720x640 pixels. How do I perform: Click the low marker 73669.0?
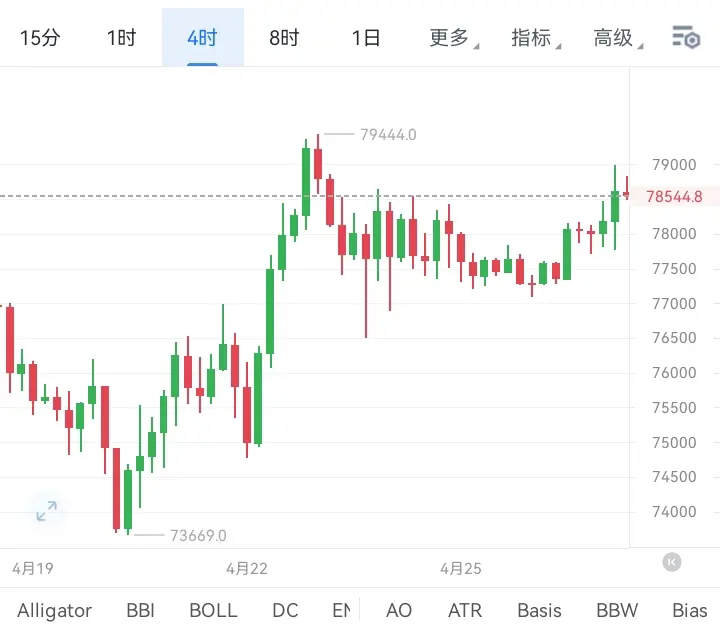click(x=198, y=536)
